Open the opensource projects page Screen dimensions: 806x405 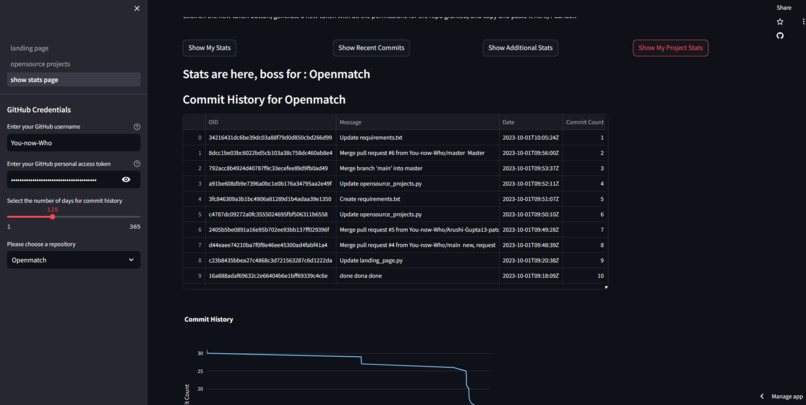(x=40, y=64)
